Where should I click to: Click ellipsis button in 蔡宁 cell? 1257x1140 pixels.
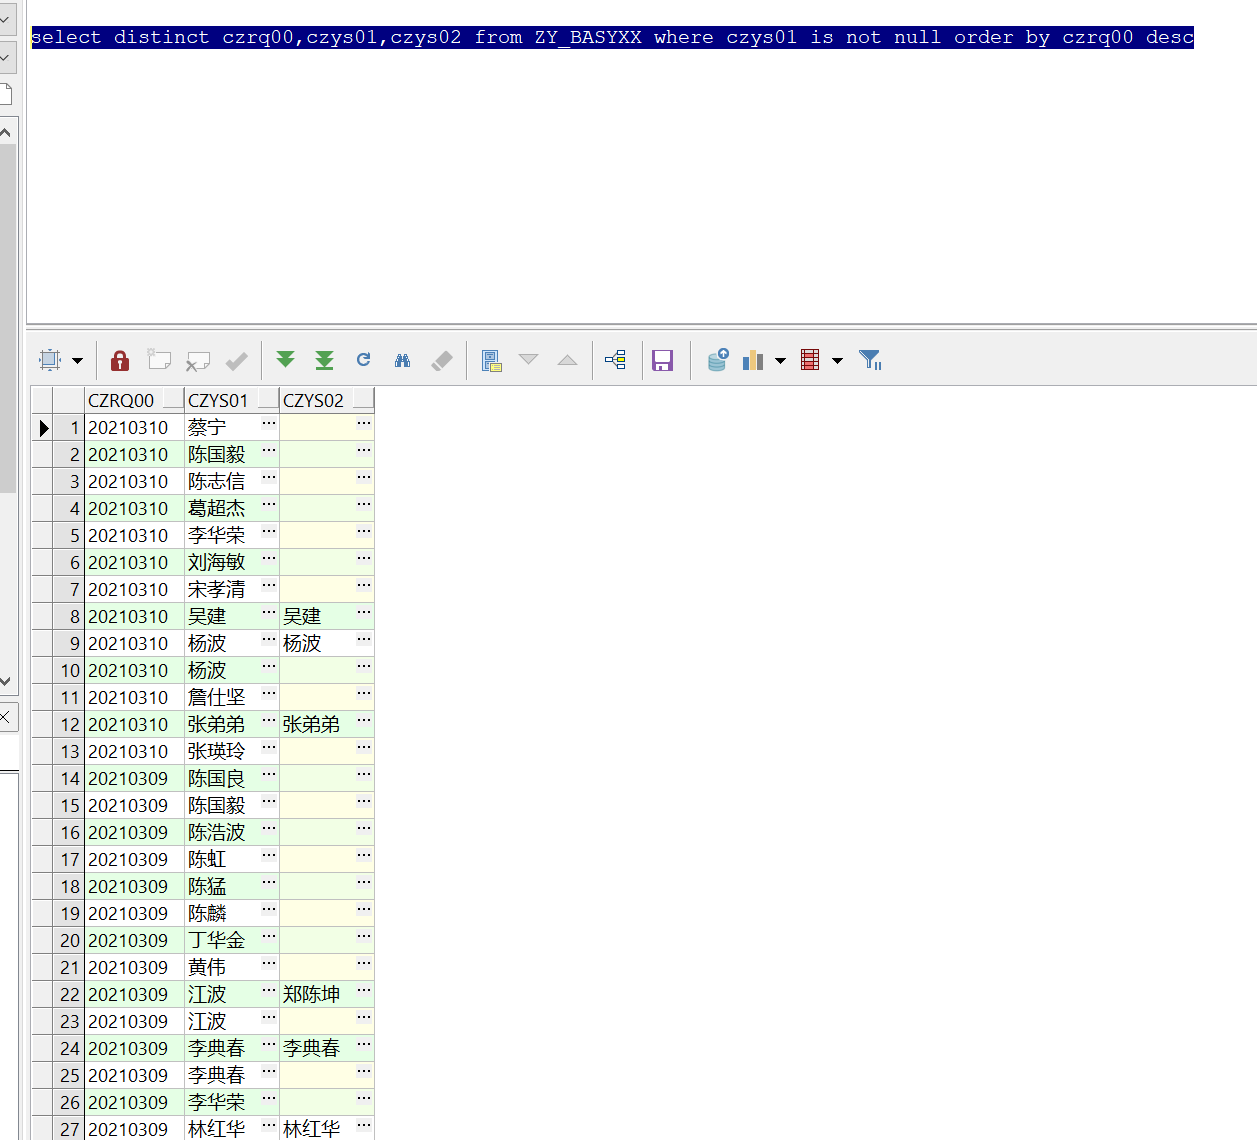tap(269, 424)
